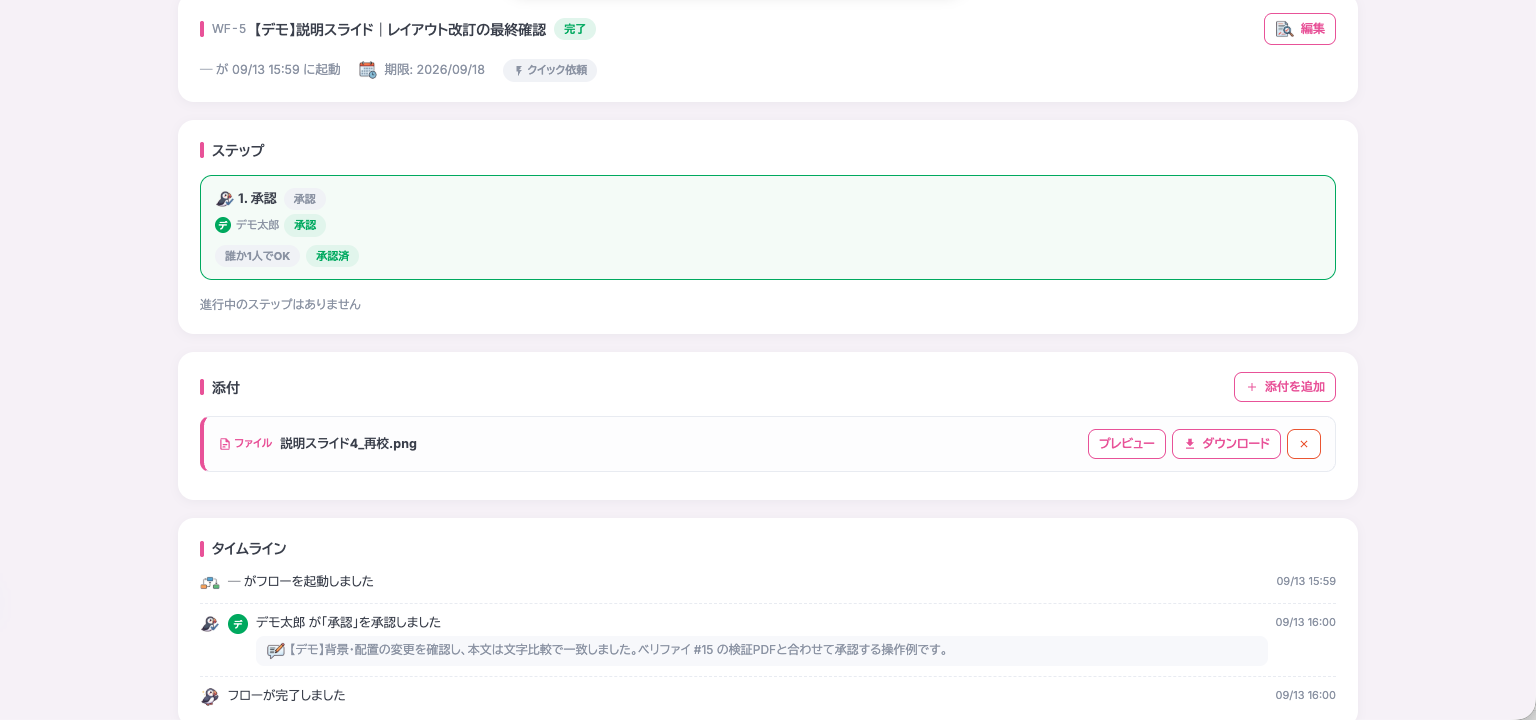Remove the attachment with the X button

pos(1304,444)
